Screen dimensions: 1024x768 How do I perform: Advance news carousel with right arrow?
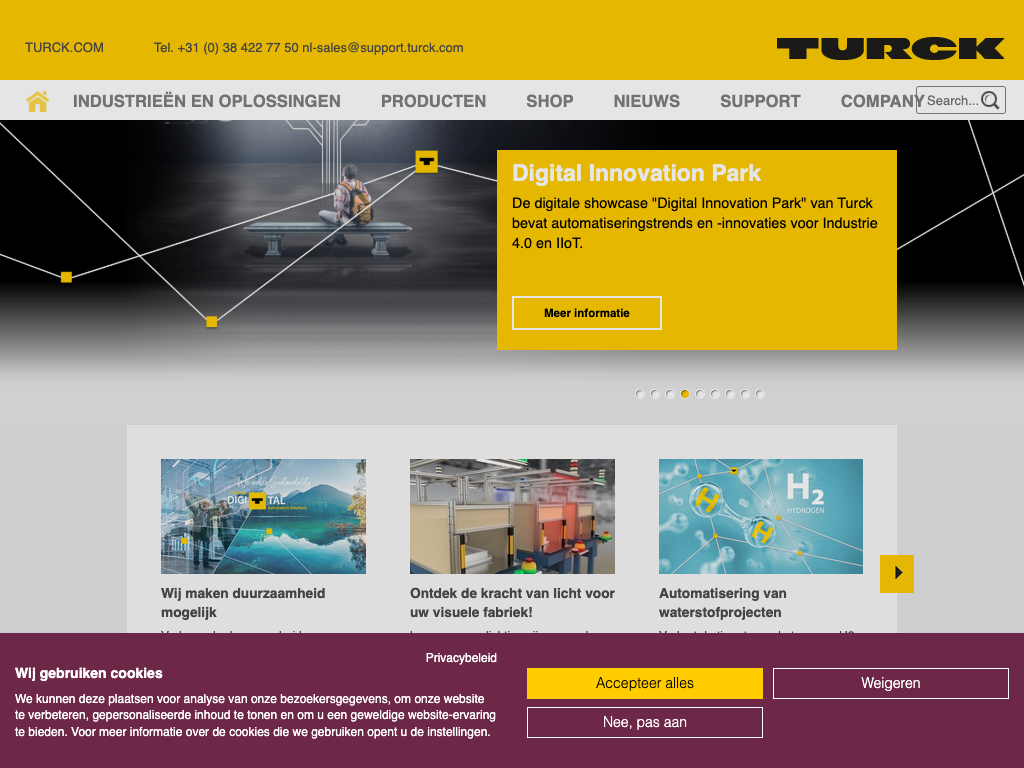[x=897, y=573]
